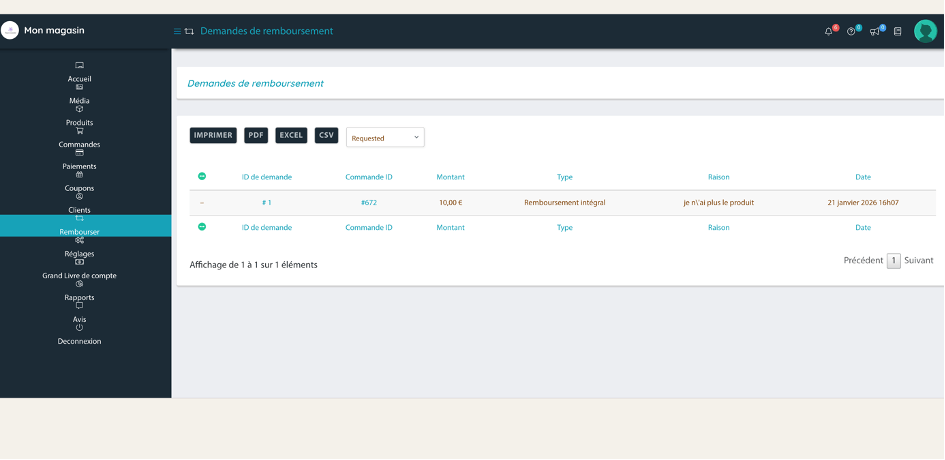Open the Paiements menu label

pyautogui.click(x=80, y=166)
